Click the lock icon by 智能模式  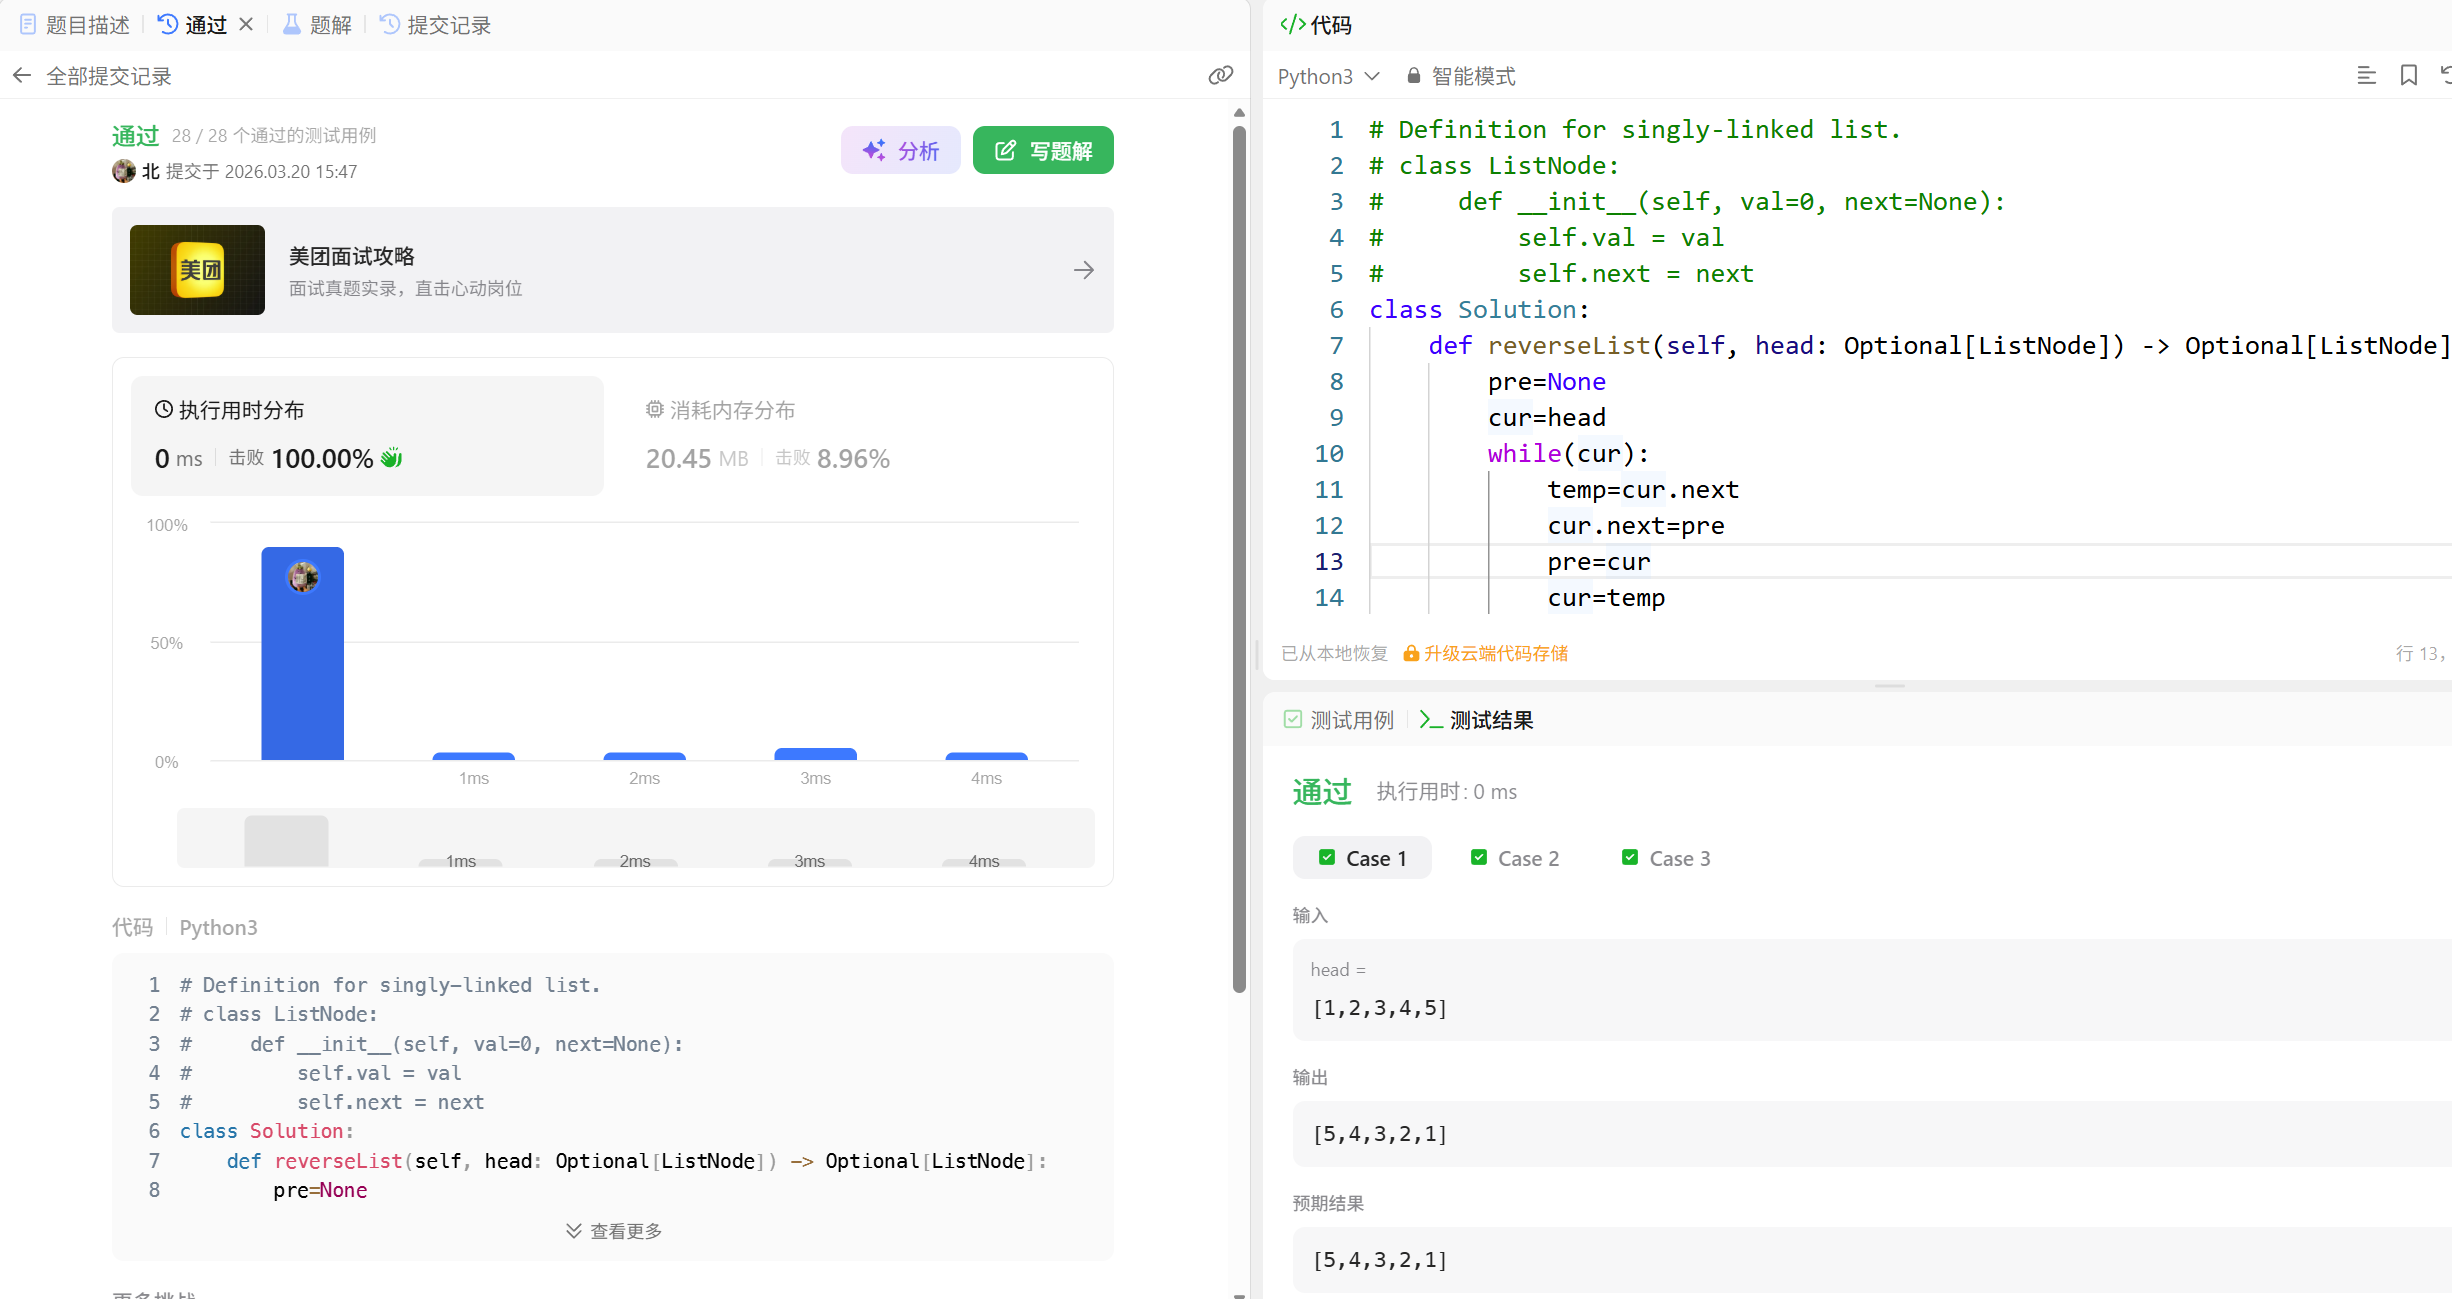pyautogui.click(x=1413, y=76)
